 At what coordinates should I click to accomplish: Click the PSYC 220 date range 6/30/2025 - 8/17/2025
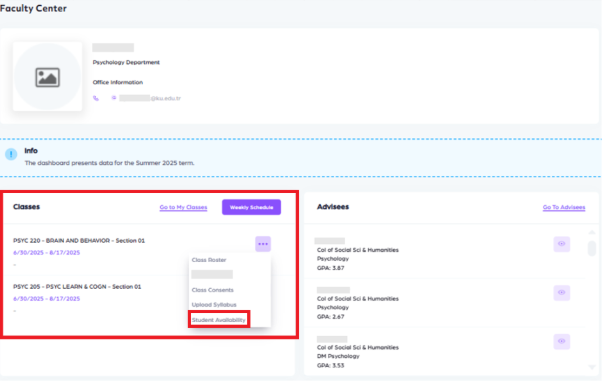(47, 253)
